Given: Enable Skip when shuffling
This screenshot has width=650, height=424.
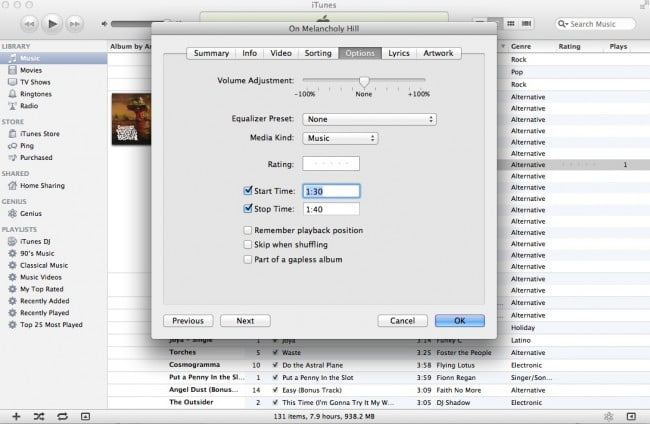Looking at the screenshot, I should (x=247, y=245).
